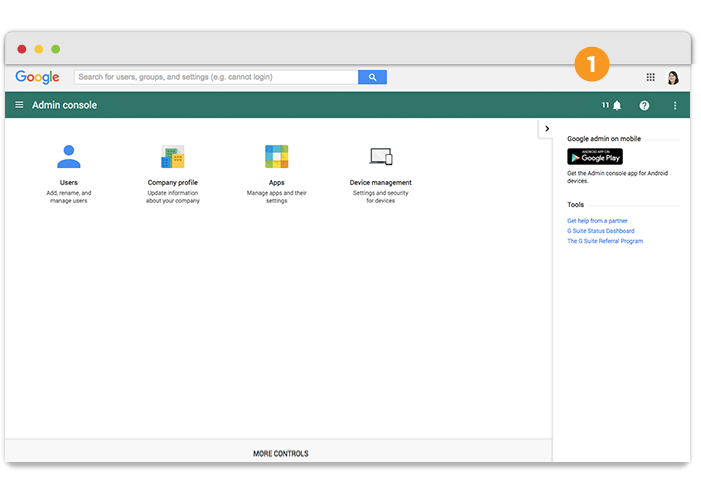Image resolution: width=701 pixels, height=500 pixels.
Task: Open the hamburger main menu
Action: [x=19, y=105]
